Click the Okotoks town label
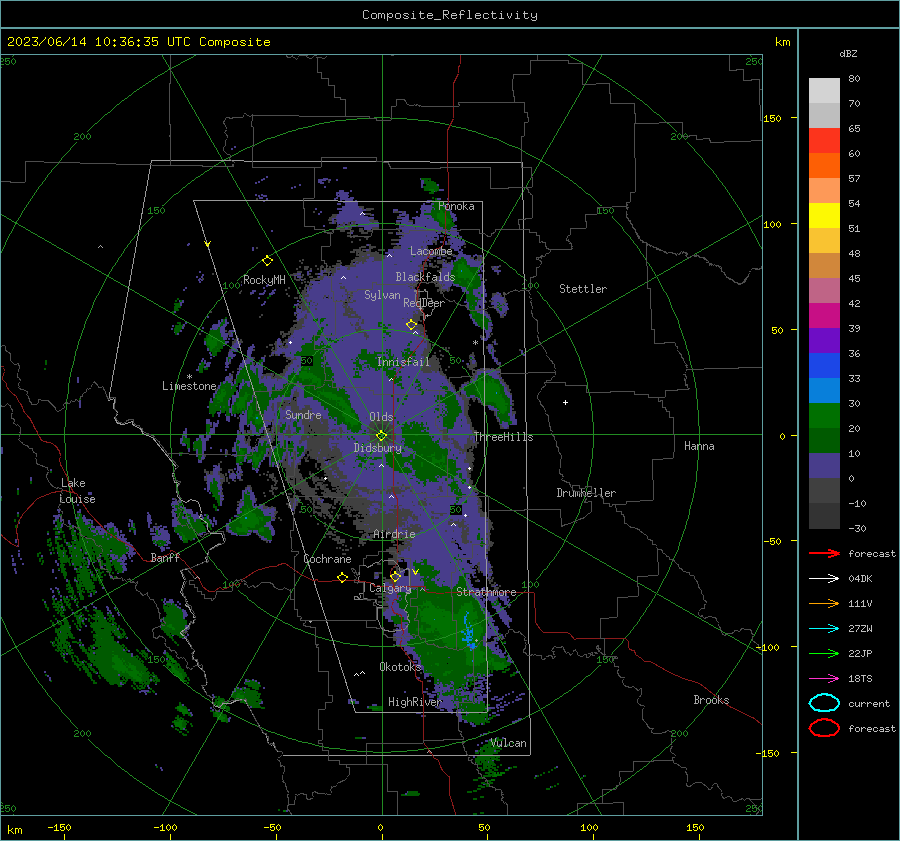The height and width of the screenshot is (841, 900). pyautogui.click(x=401, y=667)
